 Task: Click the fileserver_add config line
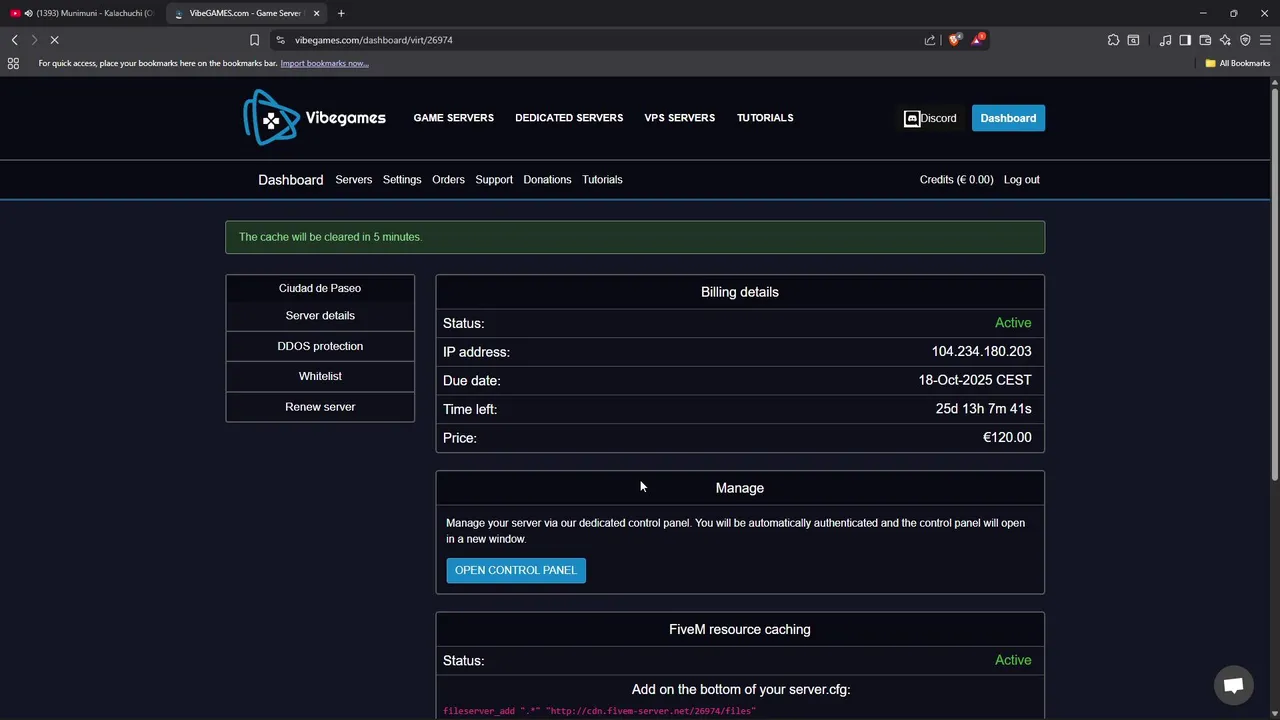(x=600, y=711)
